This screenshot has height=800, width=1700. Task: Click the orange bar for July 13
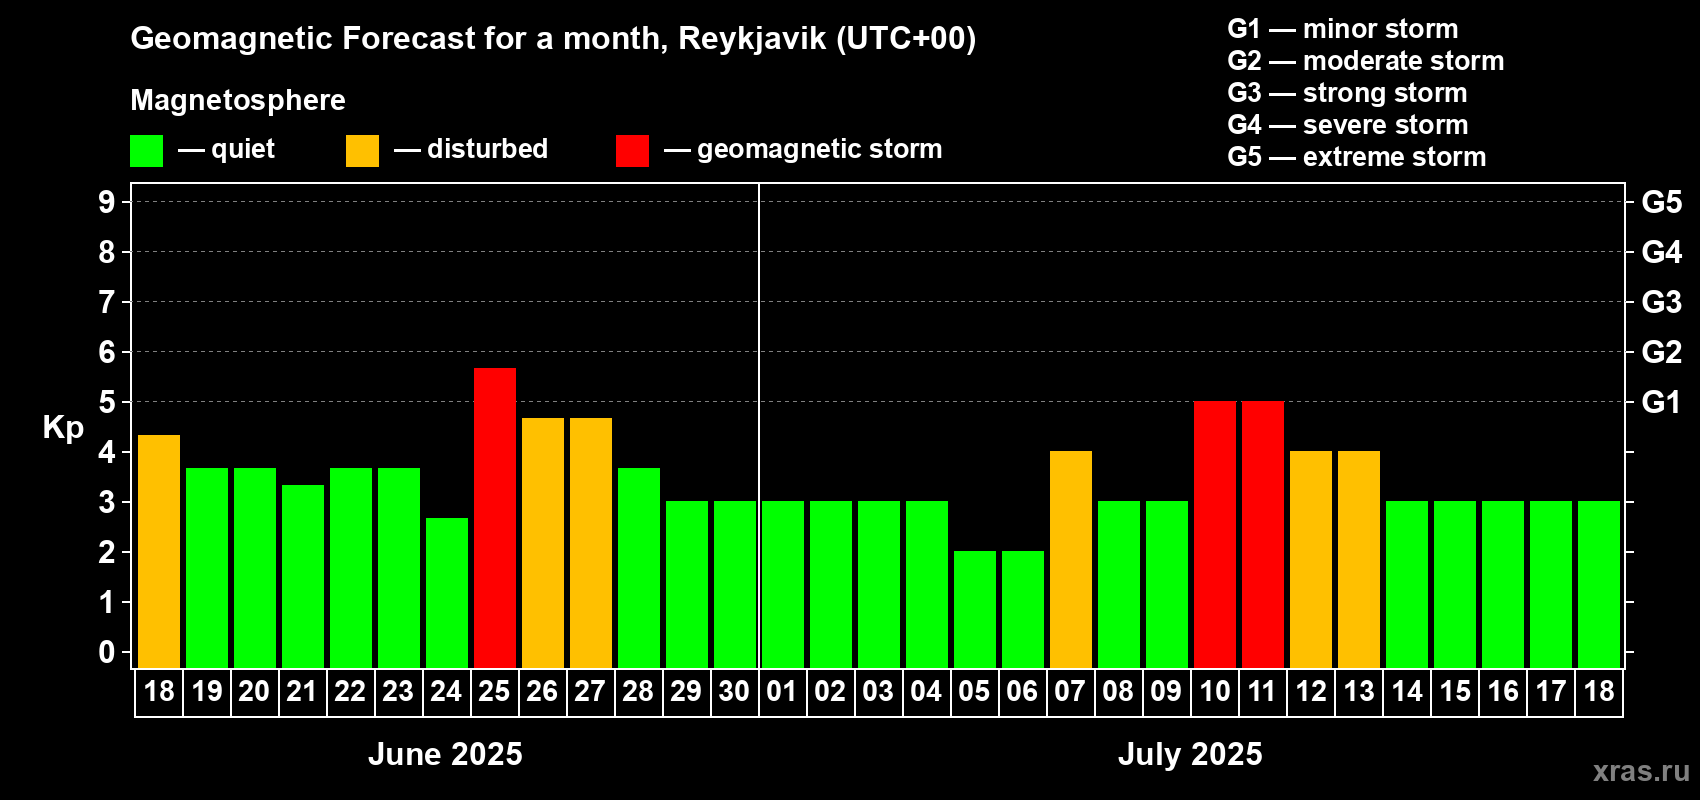(x=1359, y=560)
